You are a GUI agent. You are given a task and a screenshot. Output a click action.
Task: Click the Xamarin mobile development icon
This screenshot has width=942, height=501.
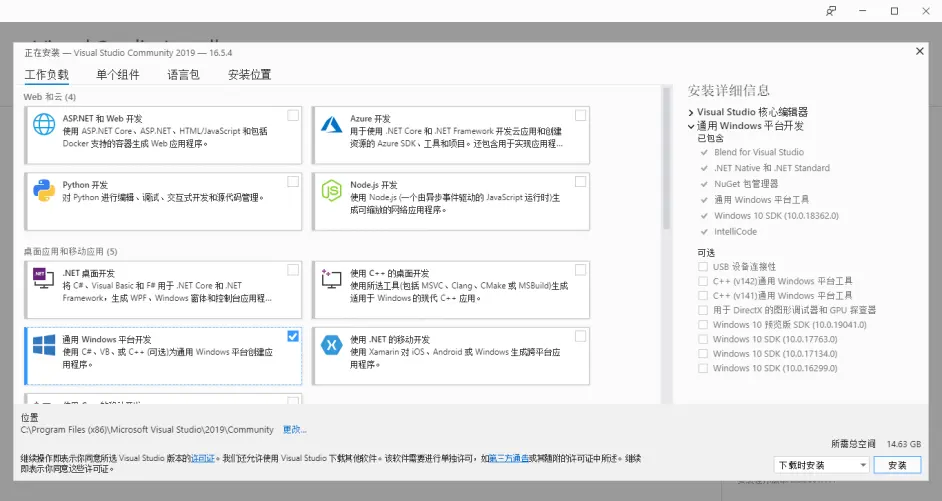(x=332, y=345)
